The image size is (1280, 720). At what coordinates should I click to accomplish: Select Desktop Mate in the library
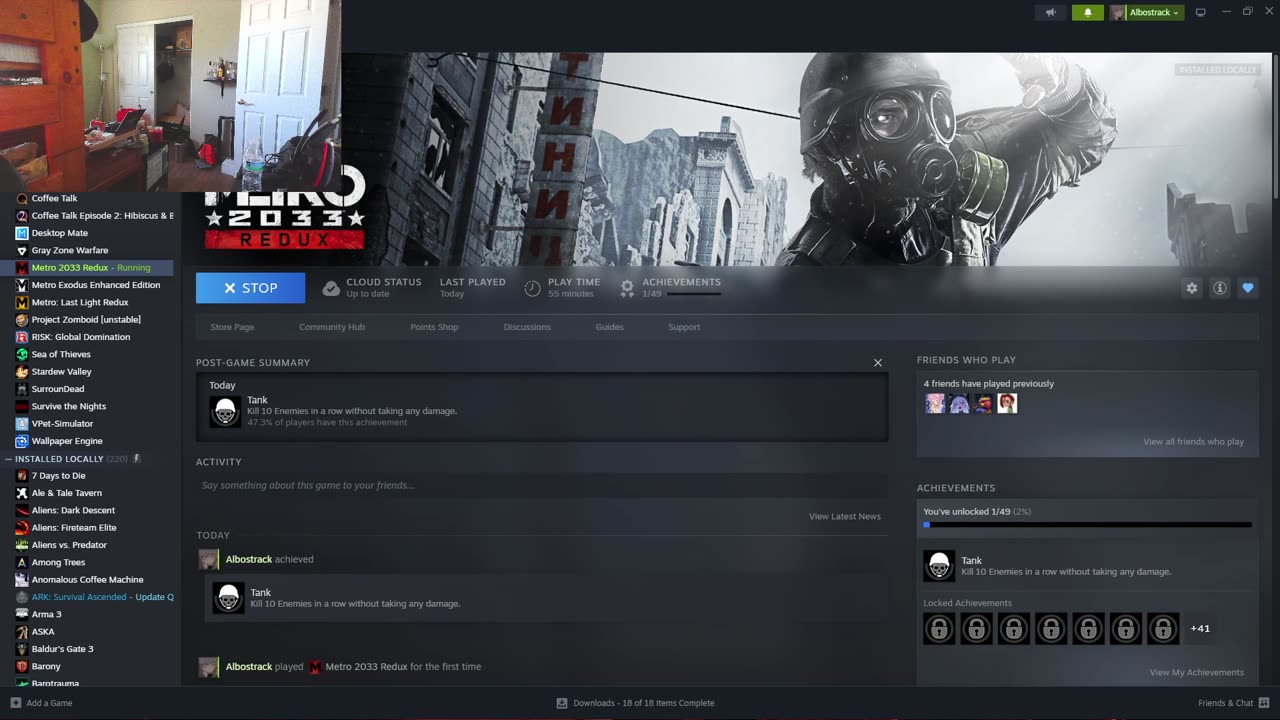59,233
